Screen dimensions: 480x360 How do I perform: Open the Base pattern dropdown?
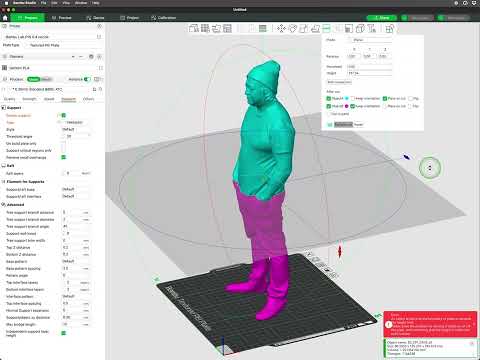(x=76, y=261)
